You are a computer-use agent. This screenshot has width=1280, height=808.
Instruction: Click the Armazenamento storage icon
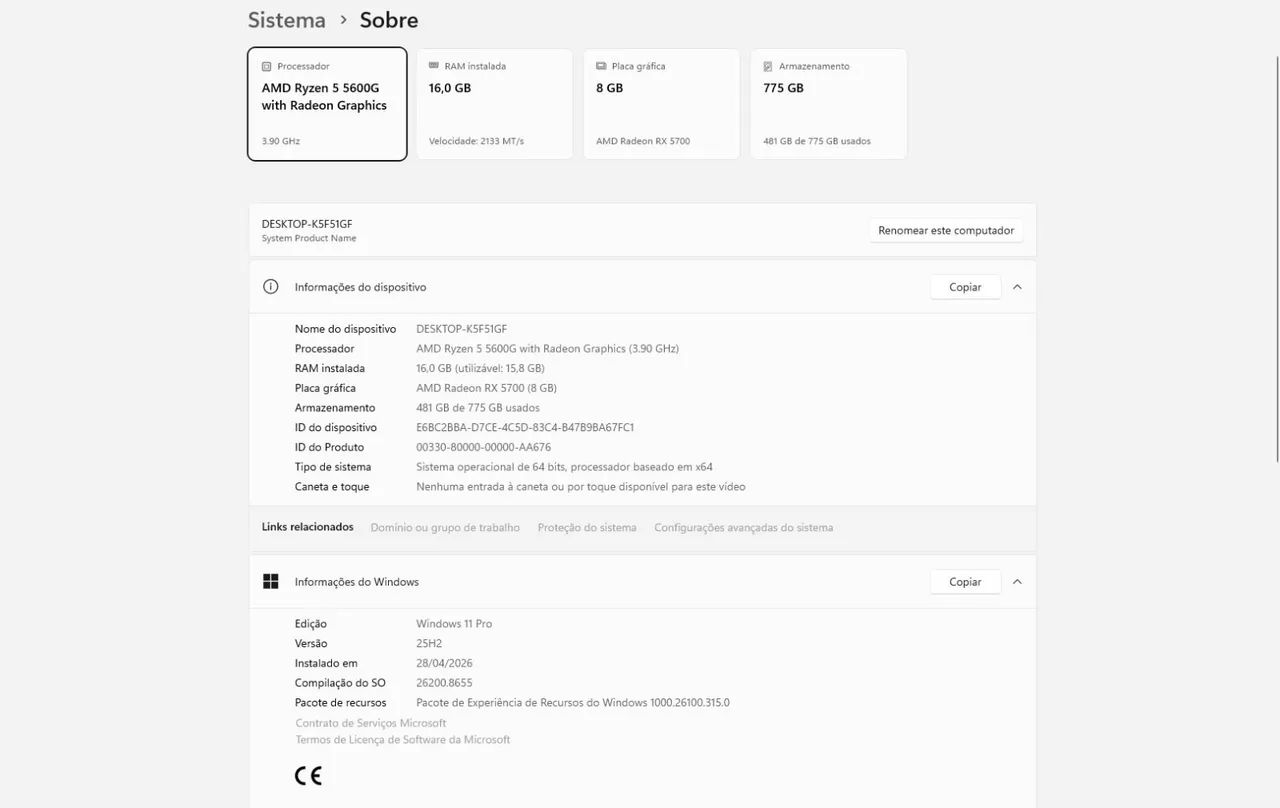click(768, 66)
